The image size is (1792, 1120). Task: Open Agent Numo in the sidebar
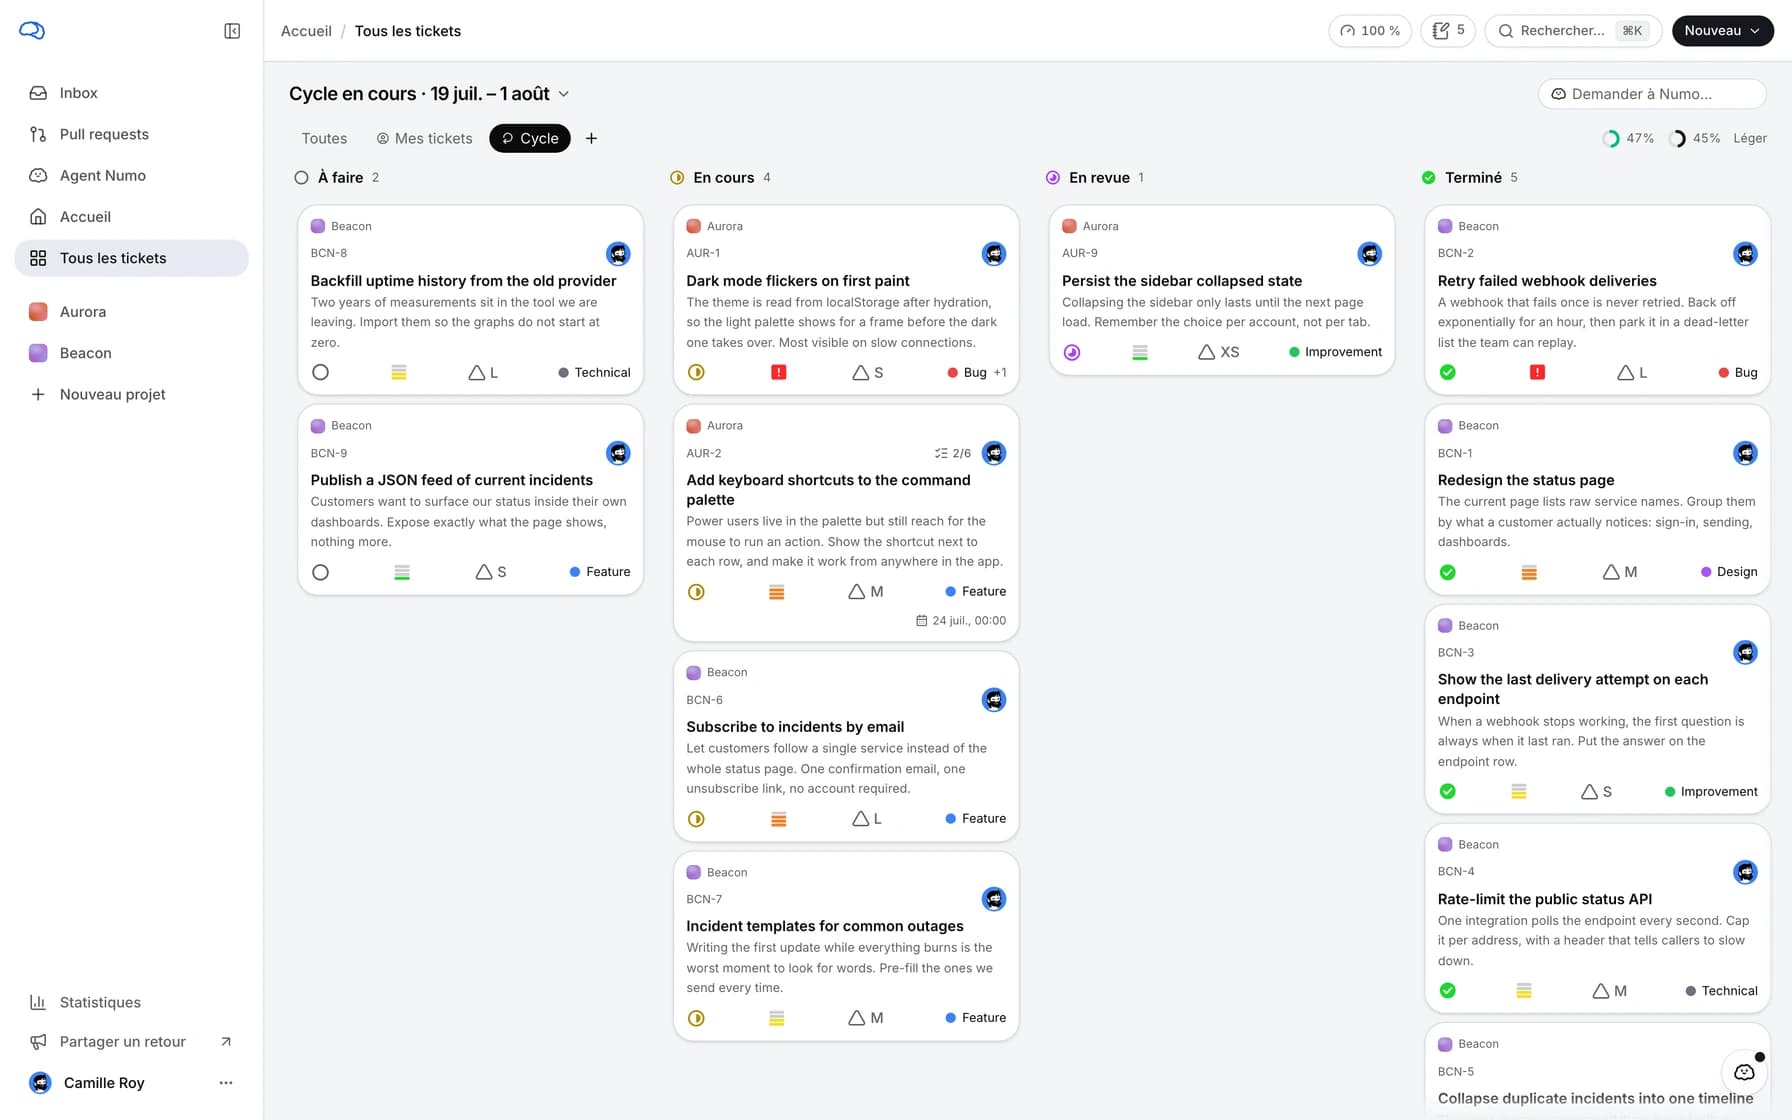click(x=131, y=175)
